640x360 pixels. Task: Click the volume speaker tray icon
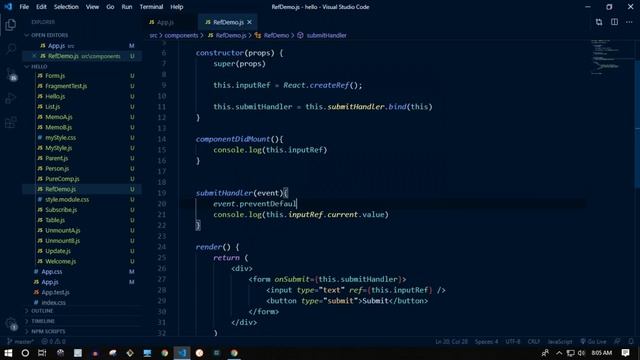tap(581, 353)
